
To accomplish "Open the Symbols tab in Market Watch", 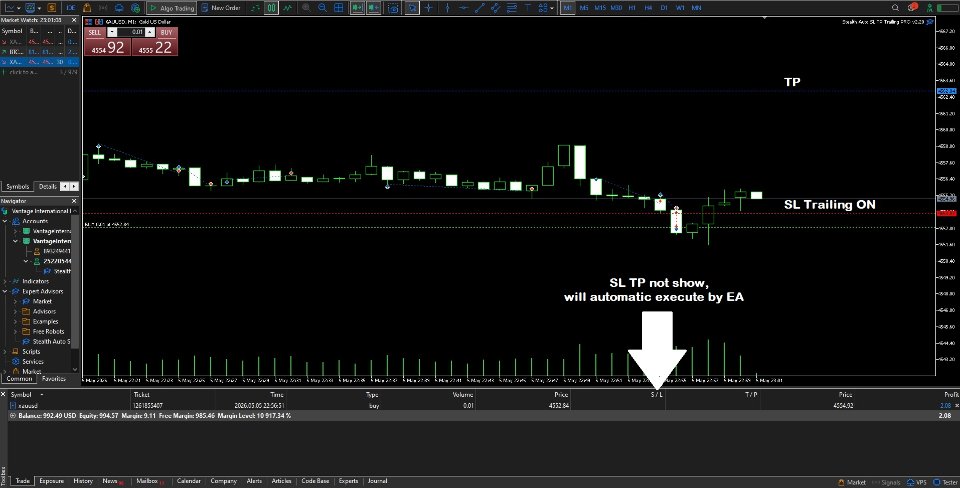I will [x=18, y=187].
